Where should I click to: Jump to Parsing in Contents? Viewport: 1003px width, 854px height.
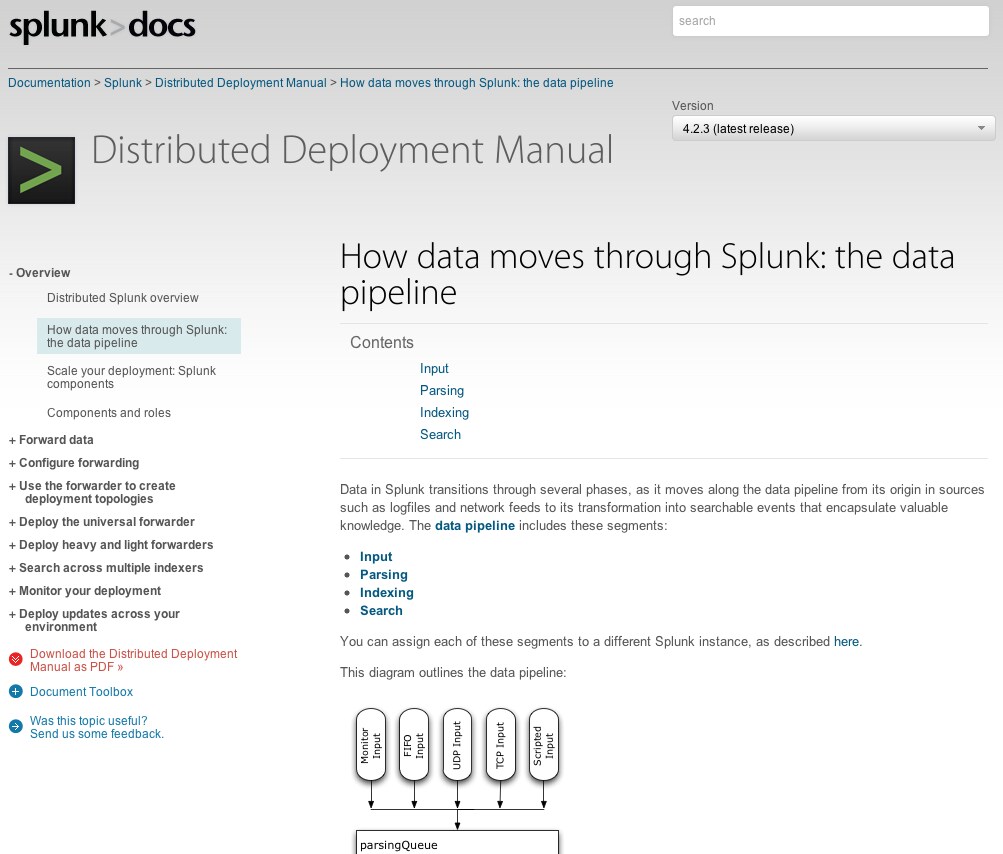point(442,390)
